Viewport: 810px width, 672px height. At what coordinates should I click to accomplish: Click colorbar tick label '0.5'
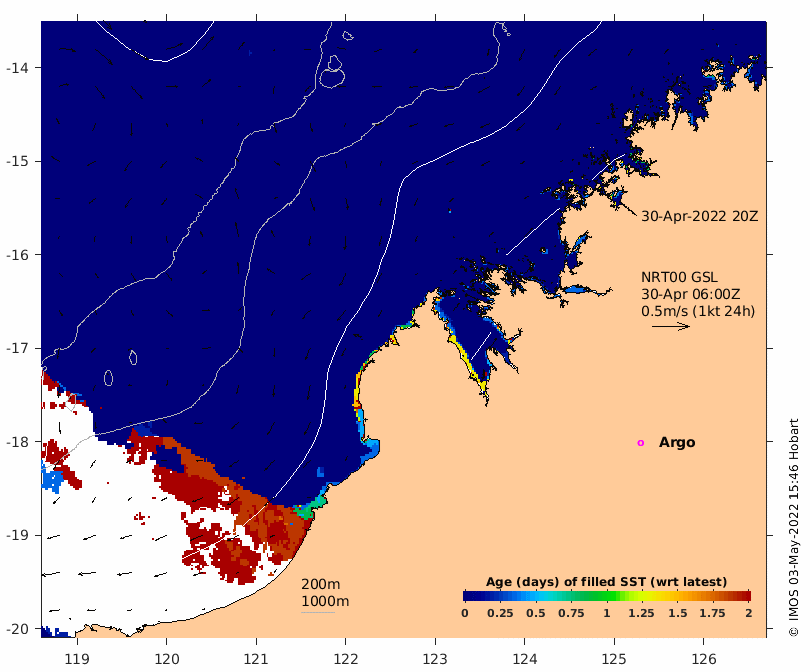pos(536,613)
